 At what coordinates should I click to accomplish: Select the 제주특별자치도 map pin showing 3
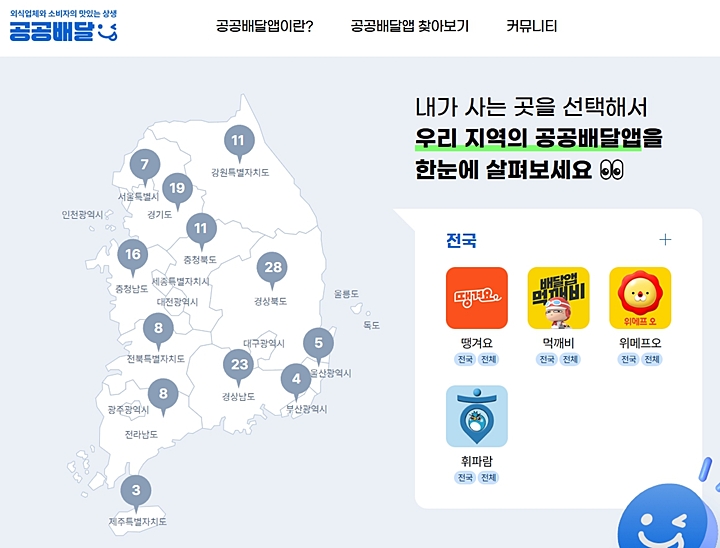tap(136, 493)
